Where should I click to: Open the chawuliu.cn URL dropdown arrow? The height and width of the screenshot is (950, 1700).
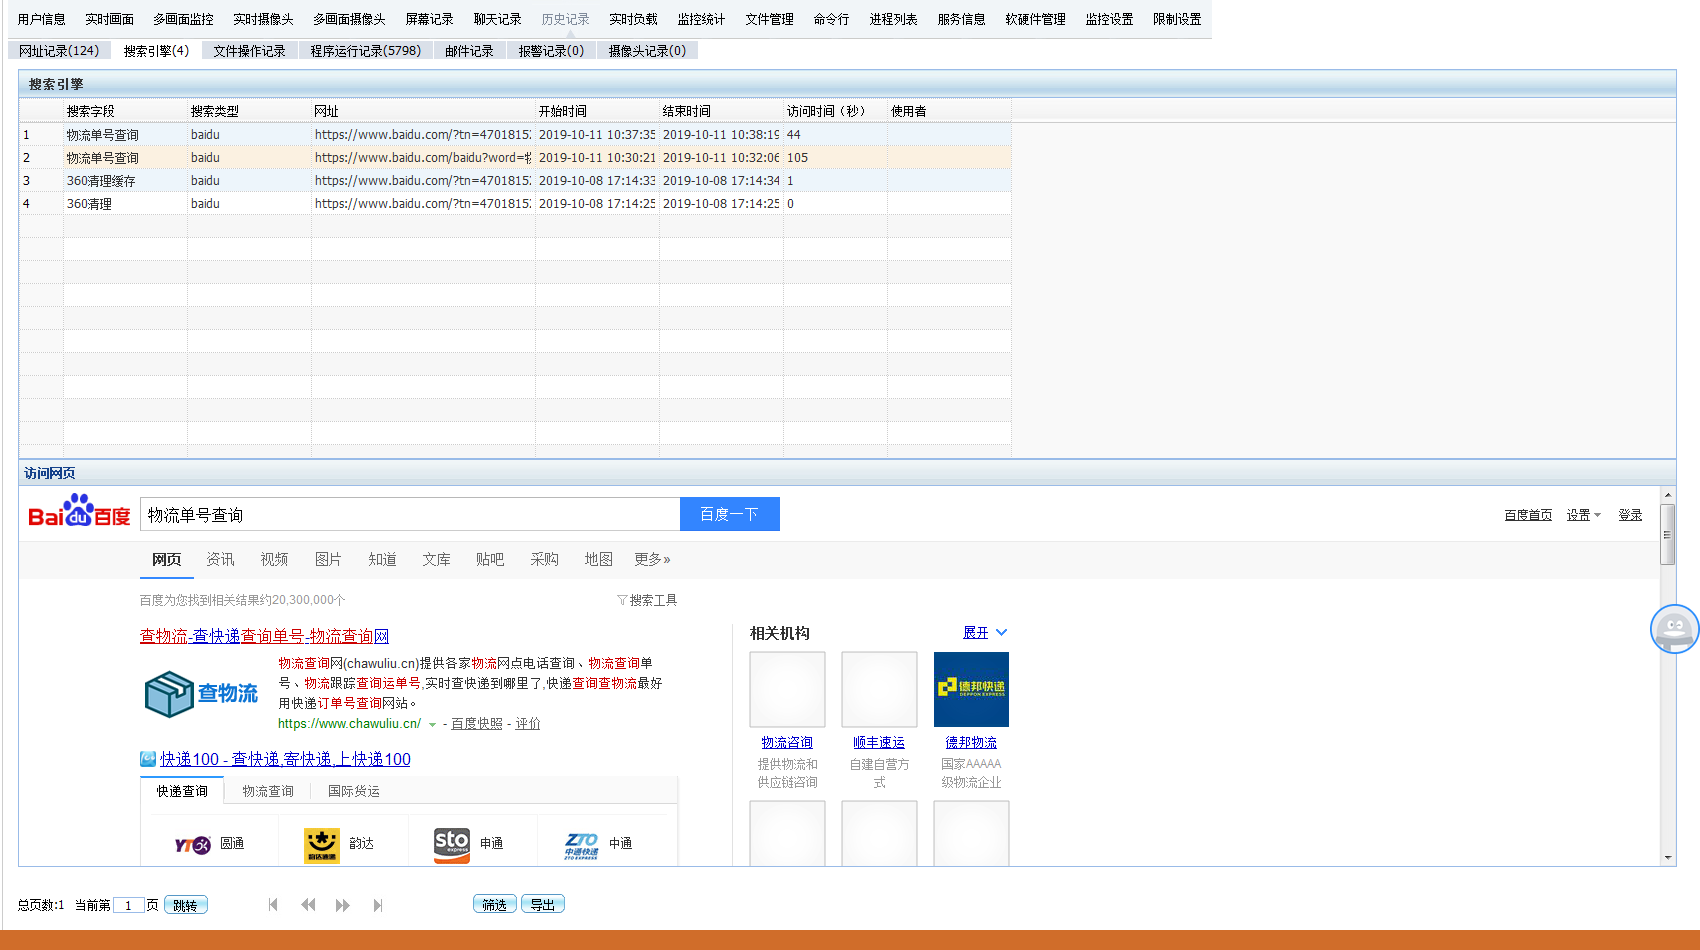point(432,724)
